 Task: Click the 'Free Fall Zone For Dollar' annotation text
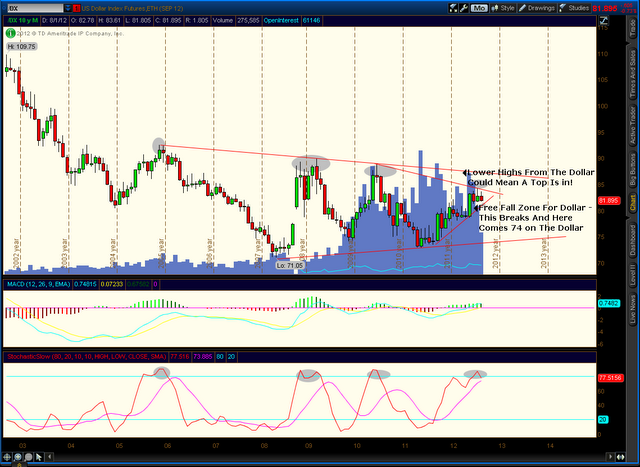click(536, 208)
